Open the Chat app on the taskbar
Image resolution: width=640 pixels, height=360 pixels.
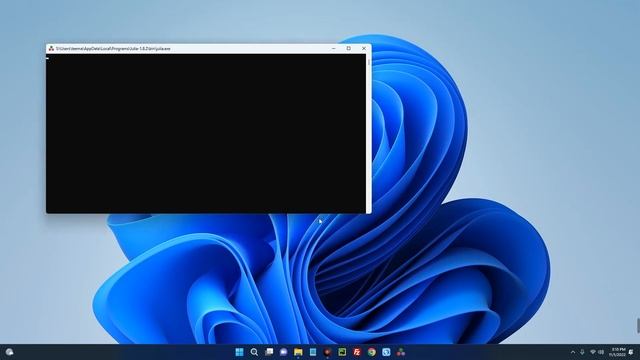click(284, 352)
